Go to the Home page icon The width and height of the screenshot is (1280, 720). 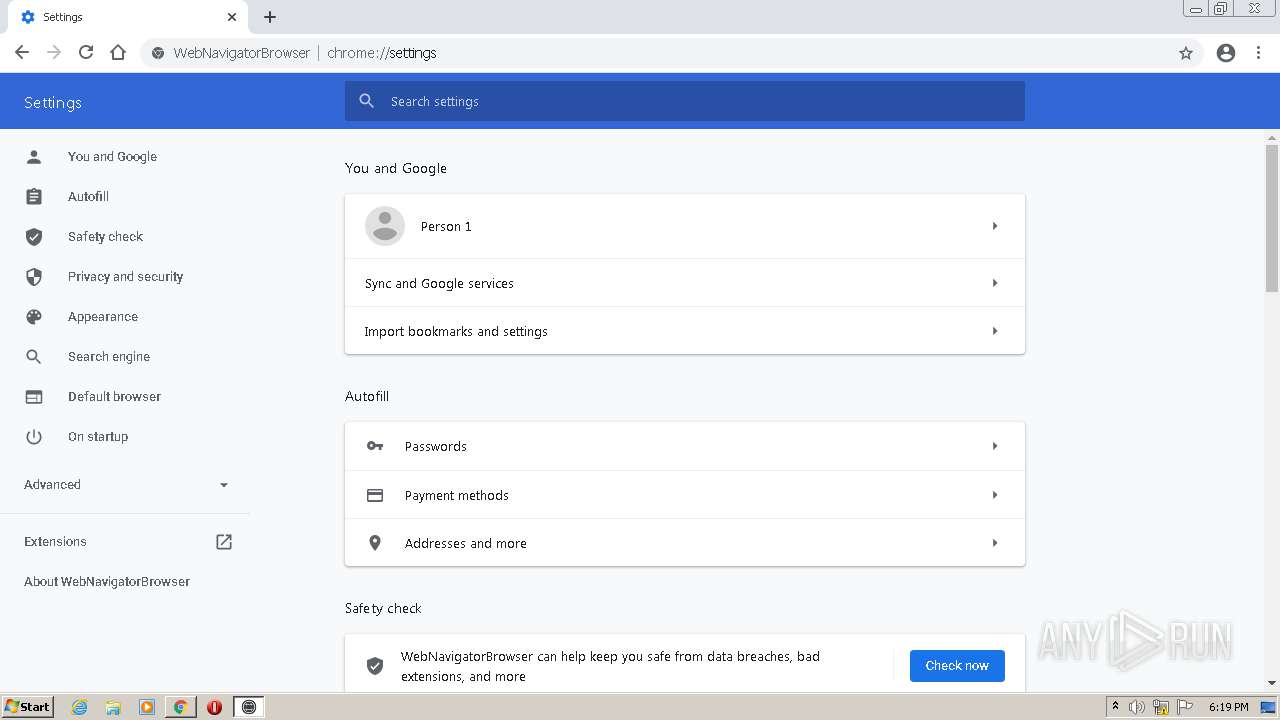click(x=118, y=53)
